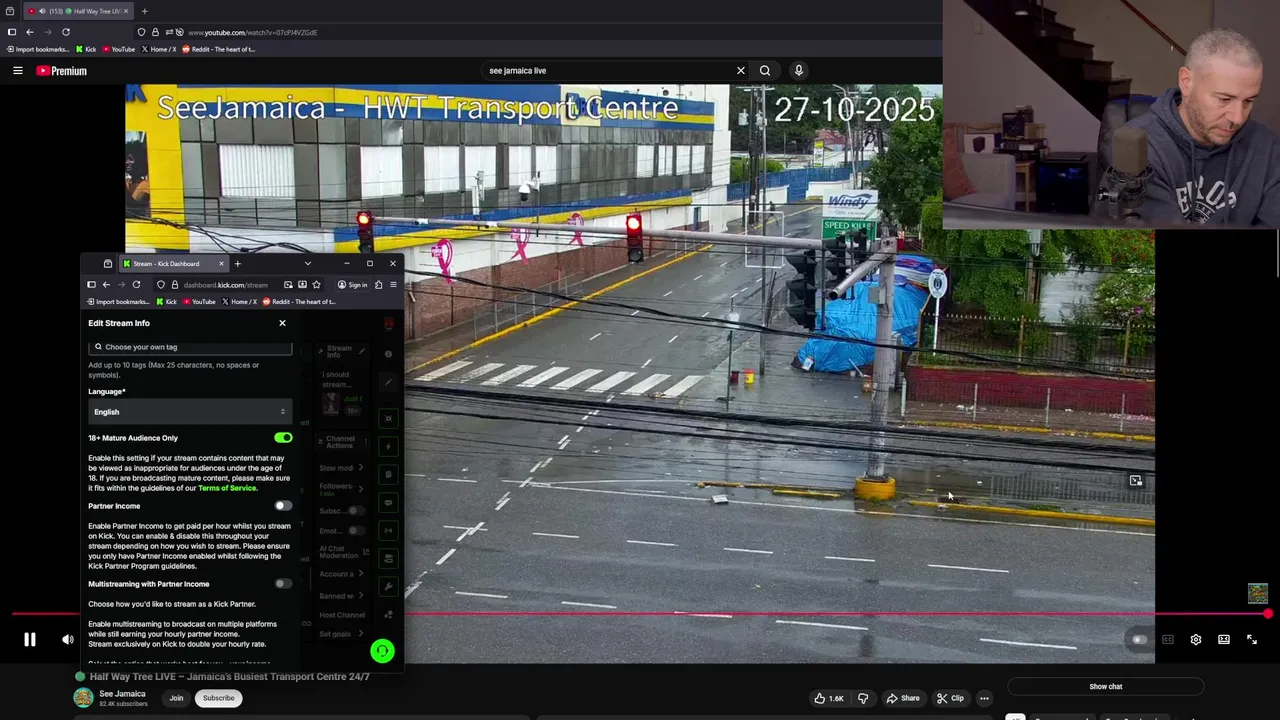Click the red live playhead marker
Viewport: 1280px width, 720px height.
1268,614
